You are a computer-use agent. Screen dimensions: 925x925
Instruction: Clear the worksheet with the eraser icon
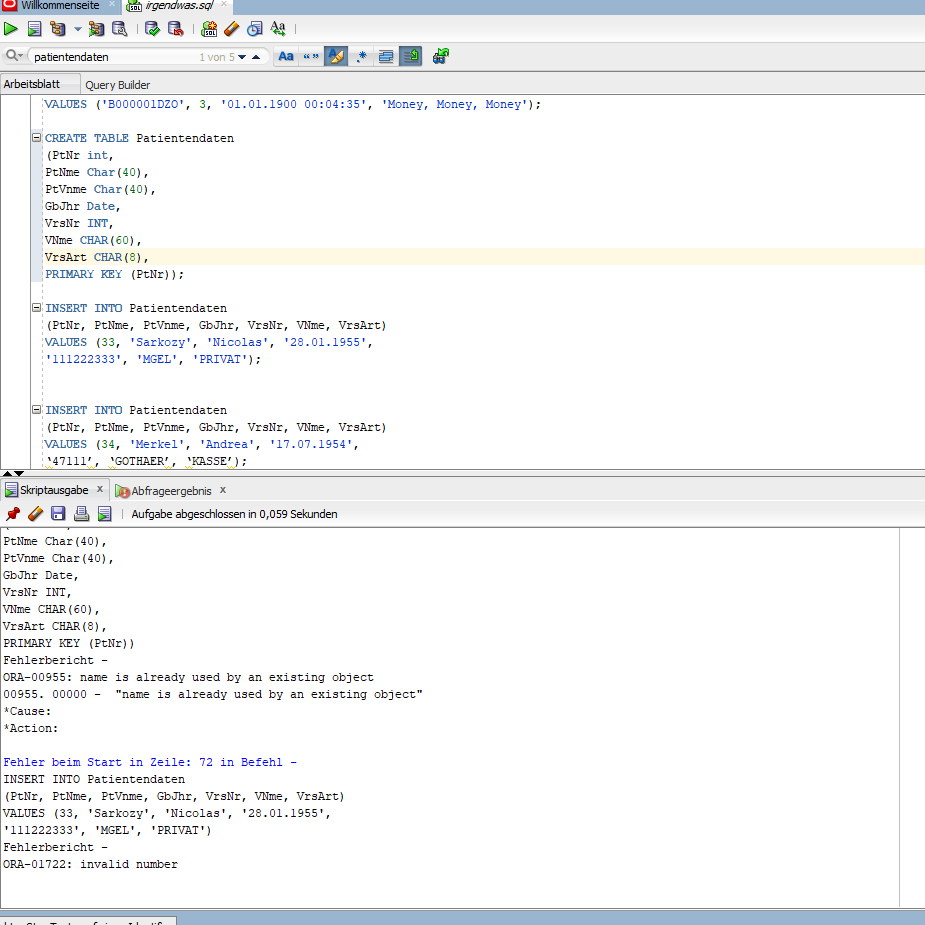coord(231,28)
